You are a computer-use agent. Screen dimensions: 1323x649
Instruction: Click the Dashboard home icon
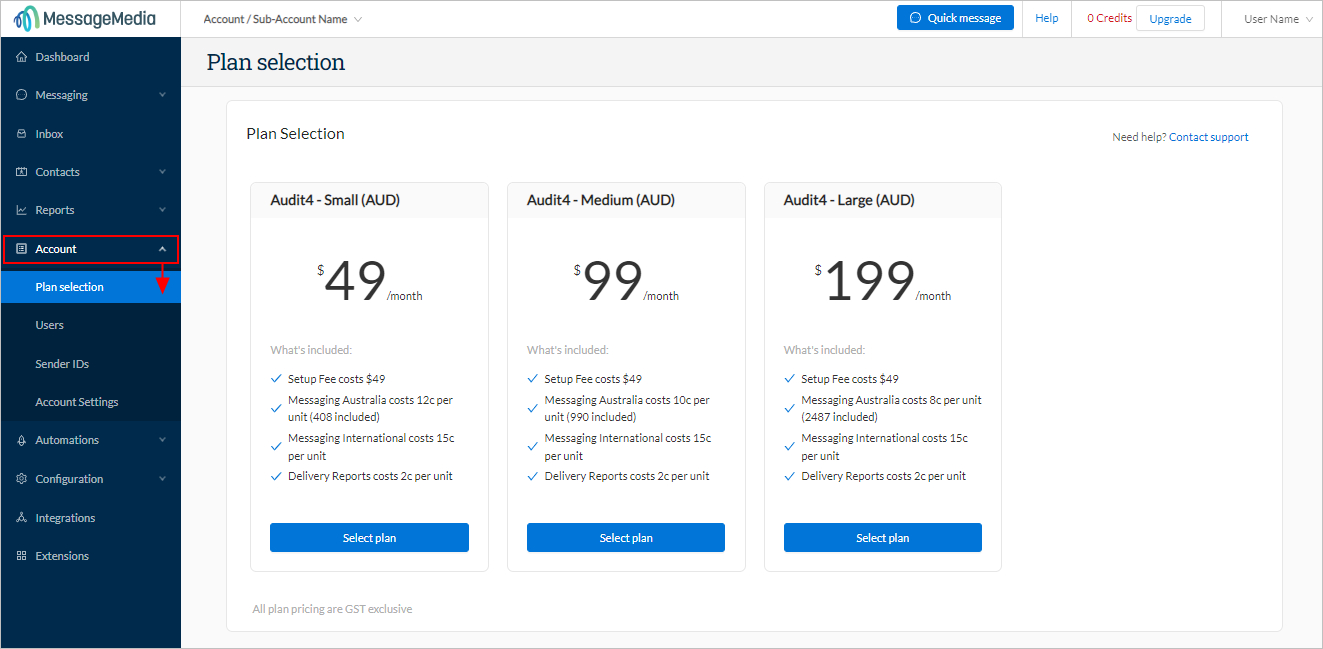(x=22, y=57)
